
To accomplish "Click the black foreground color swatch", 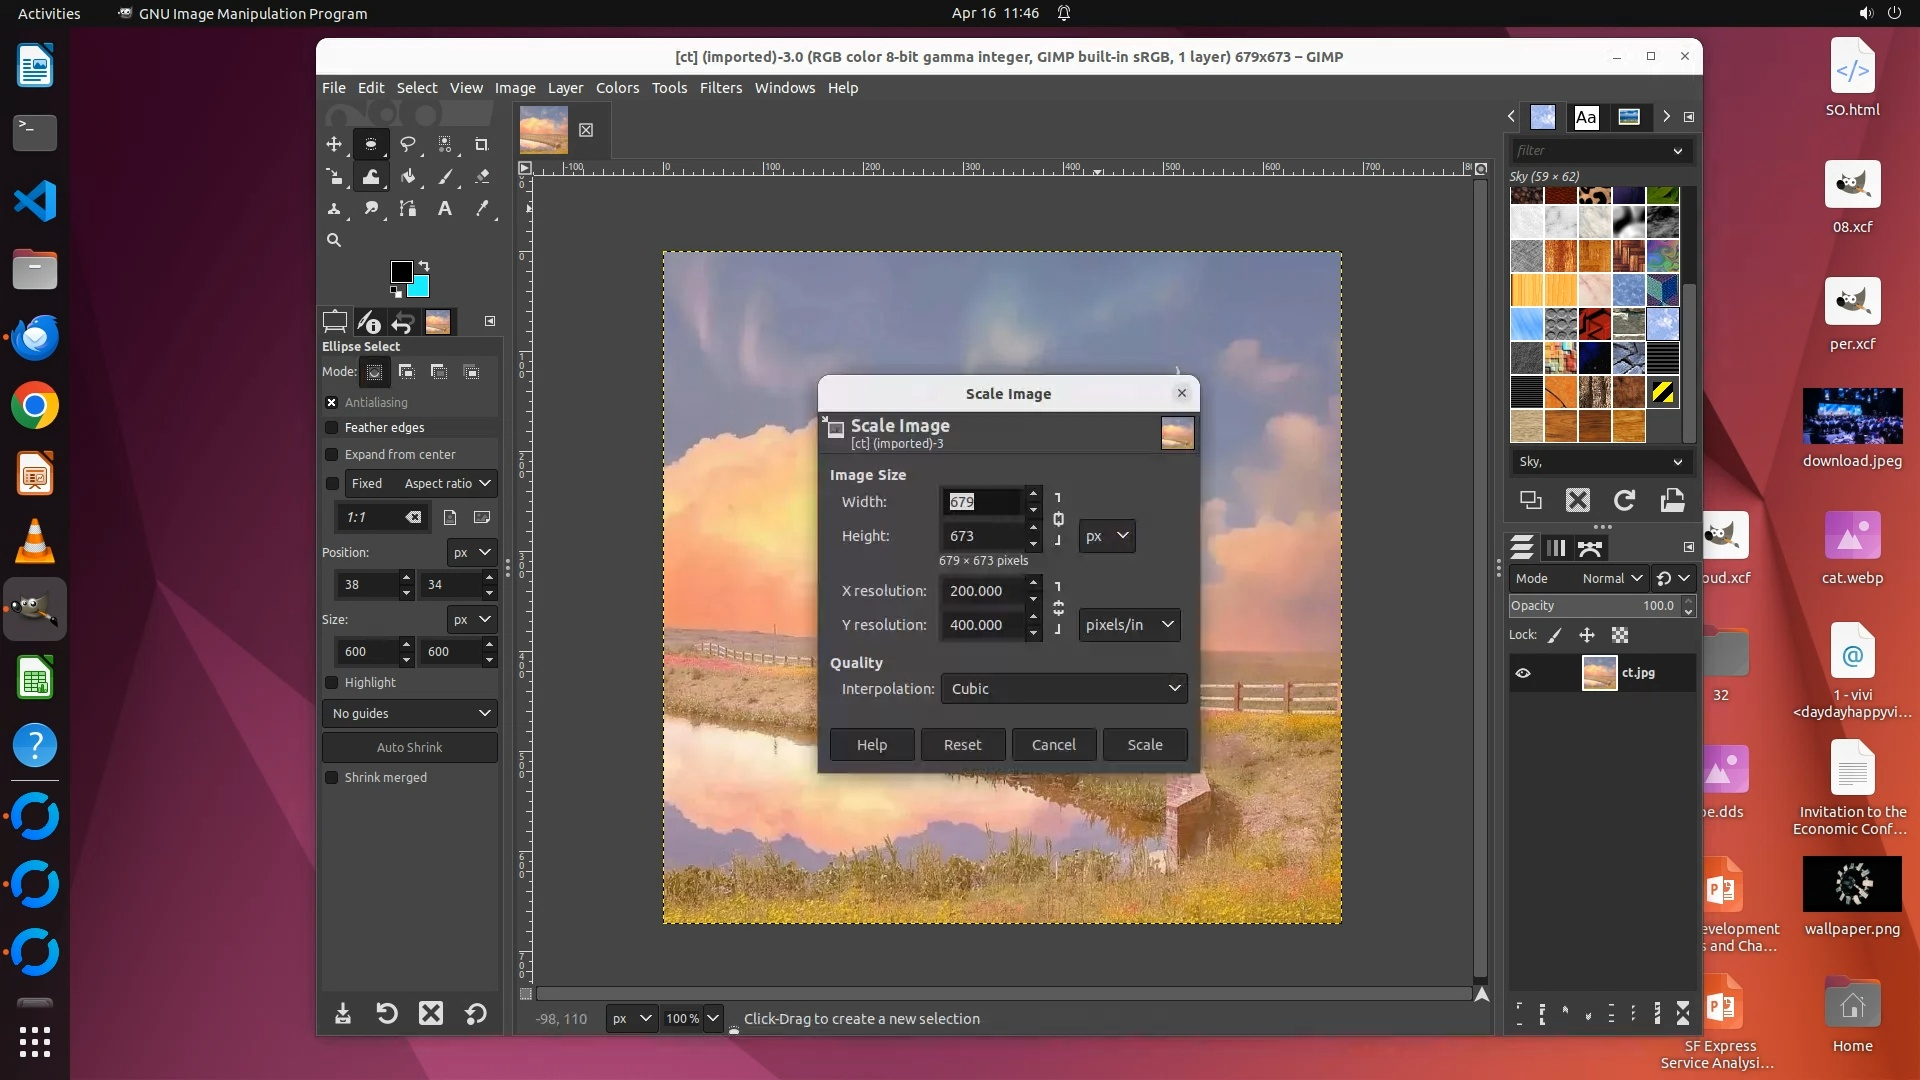I will [400, 271].
